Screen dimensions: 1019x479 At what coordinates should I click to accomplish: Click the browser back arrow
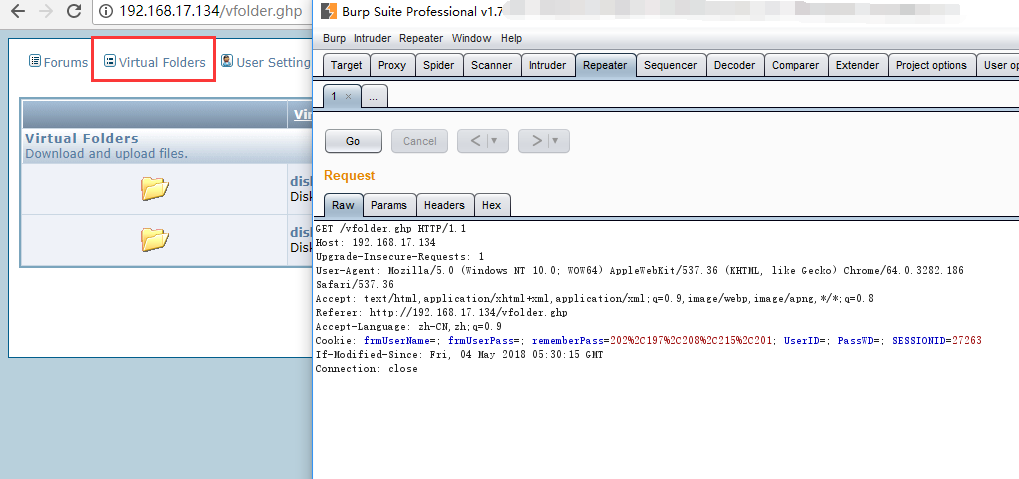17,11
